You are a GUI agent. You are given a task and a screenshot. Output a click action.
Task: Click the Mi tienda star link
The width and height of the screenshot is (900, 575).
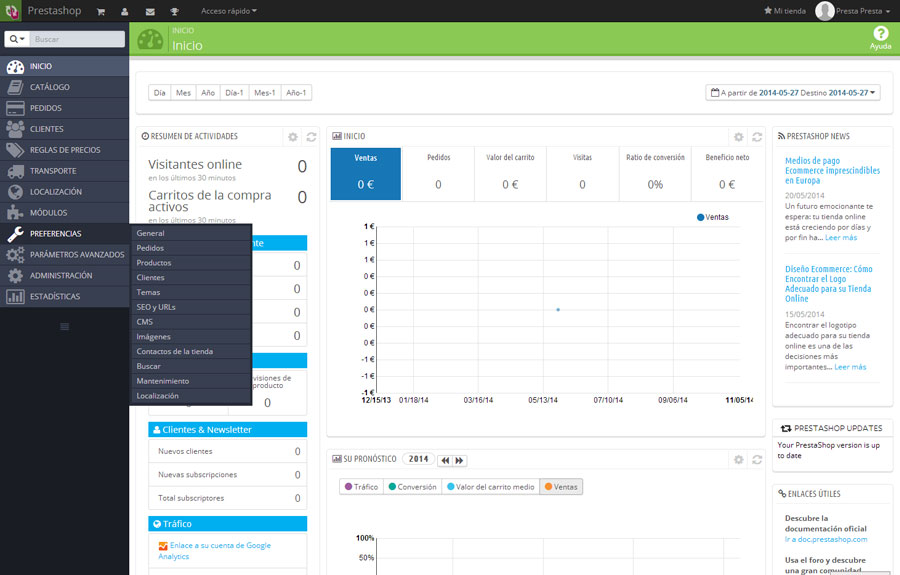point(785,11)
